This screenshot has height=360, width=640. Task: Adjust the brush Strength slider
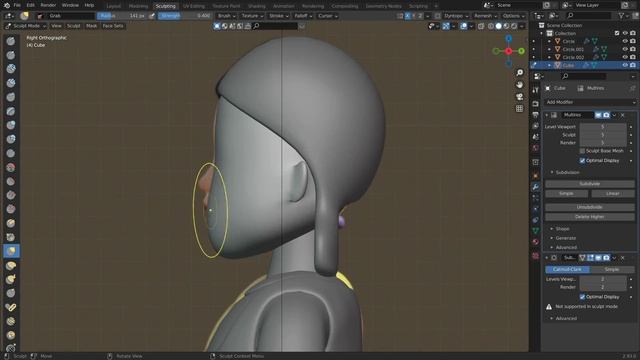pyautogui.click(x=184, y=16)
